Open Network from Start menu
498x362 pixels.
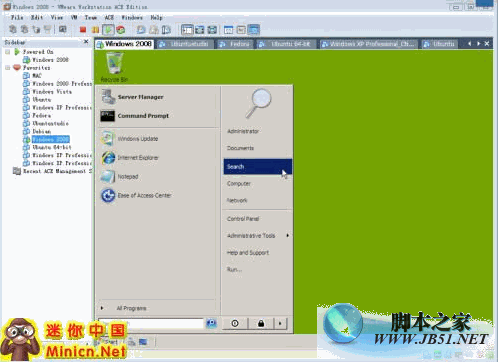pyautogui.click(x=237, y=200)
